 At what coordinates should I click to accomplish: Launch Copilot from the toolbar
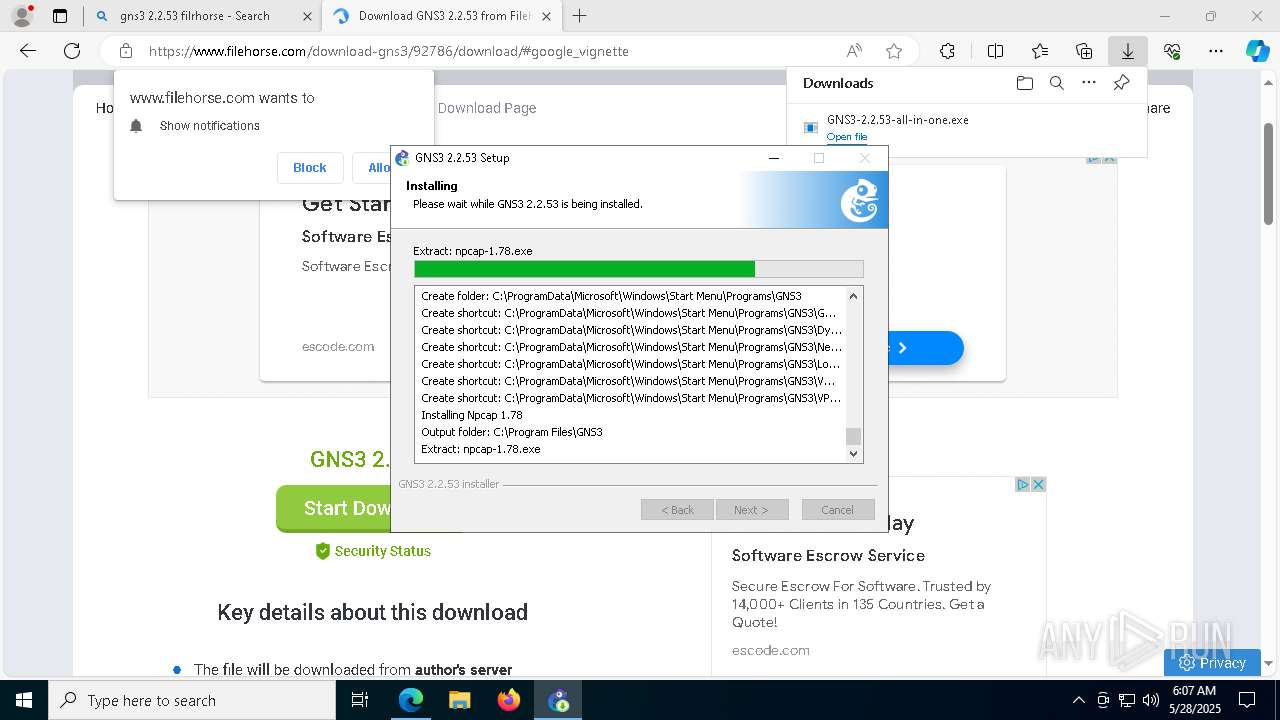pos(1257,51)
